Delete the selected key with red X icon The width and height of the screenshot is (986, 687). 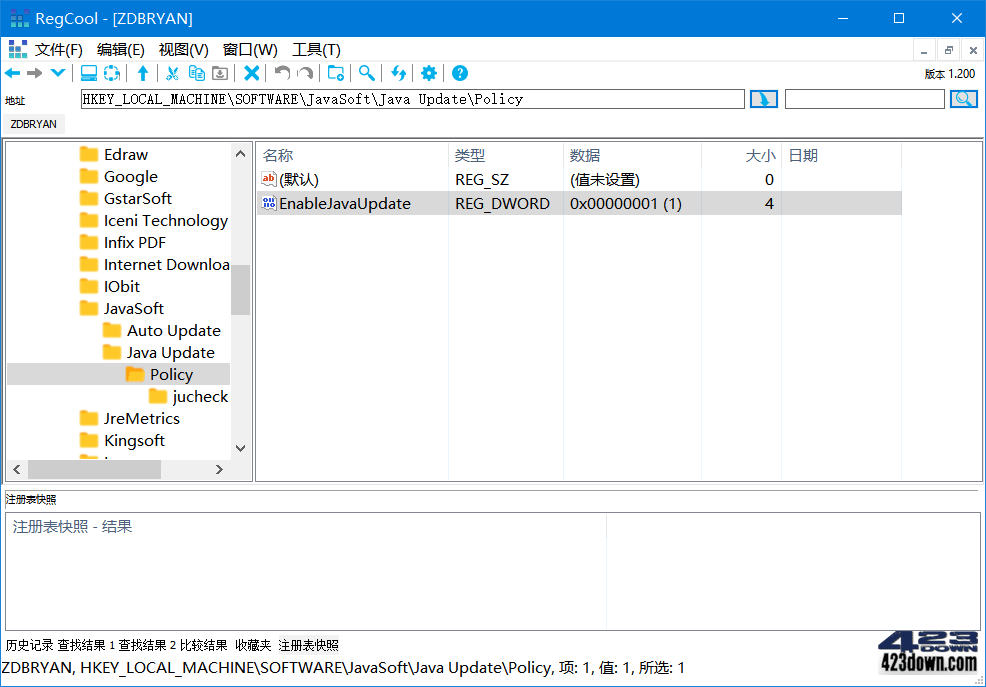tap(252, 72)
